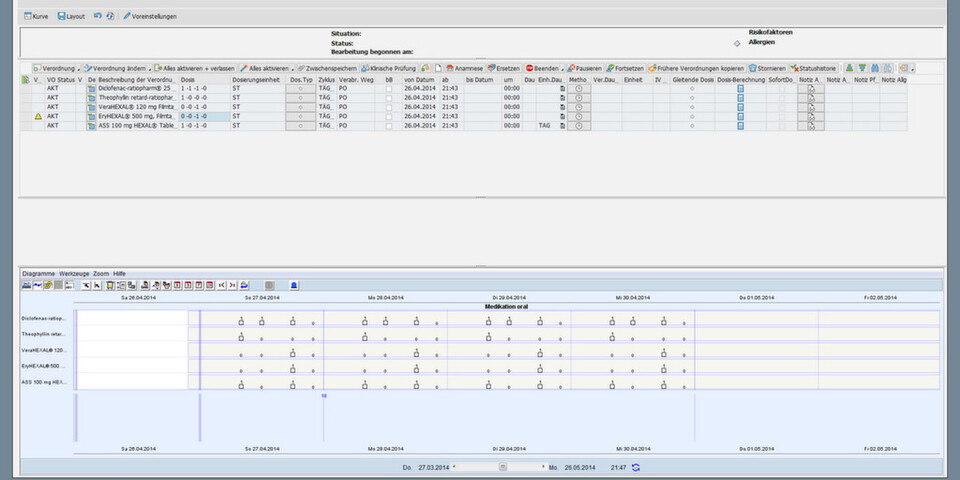Click Metho clock button in ASS 100 row

579,126
